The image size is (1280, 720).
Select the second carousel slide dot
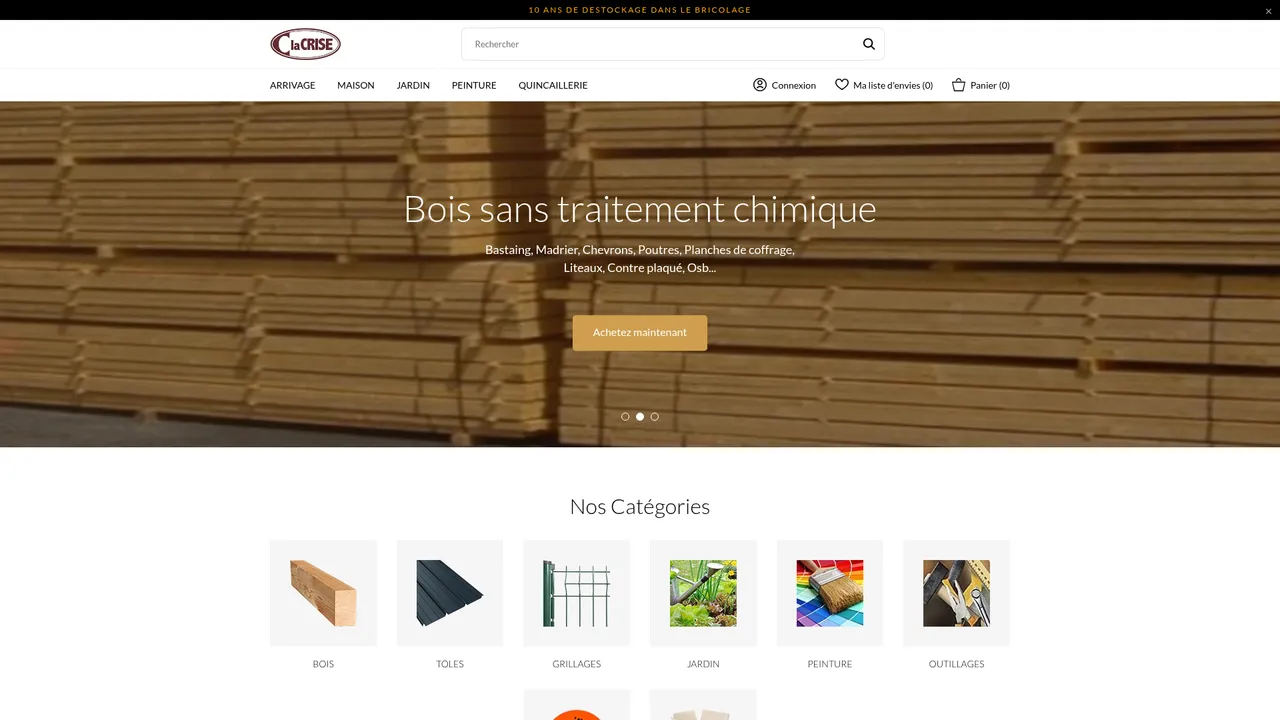(x=640, y=417)
